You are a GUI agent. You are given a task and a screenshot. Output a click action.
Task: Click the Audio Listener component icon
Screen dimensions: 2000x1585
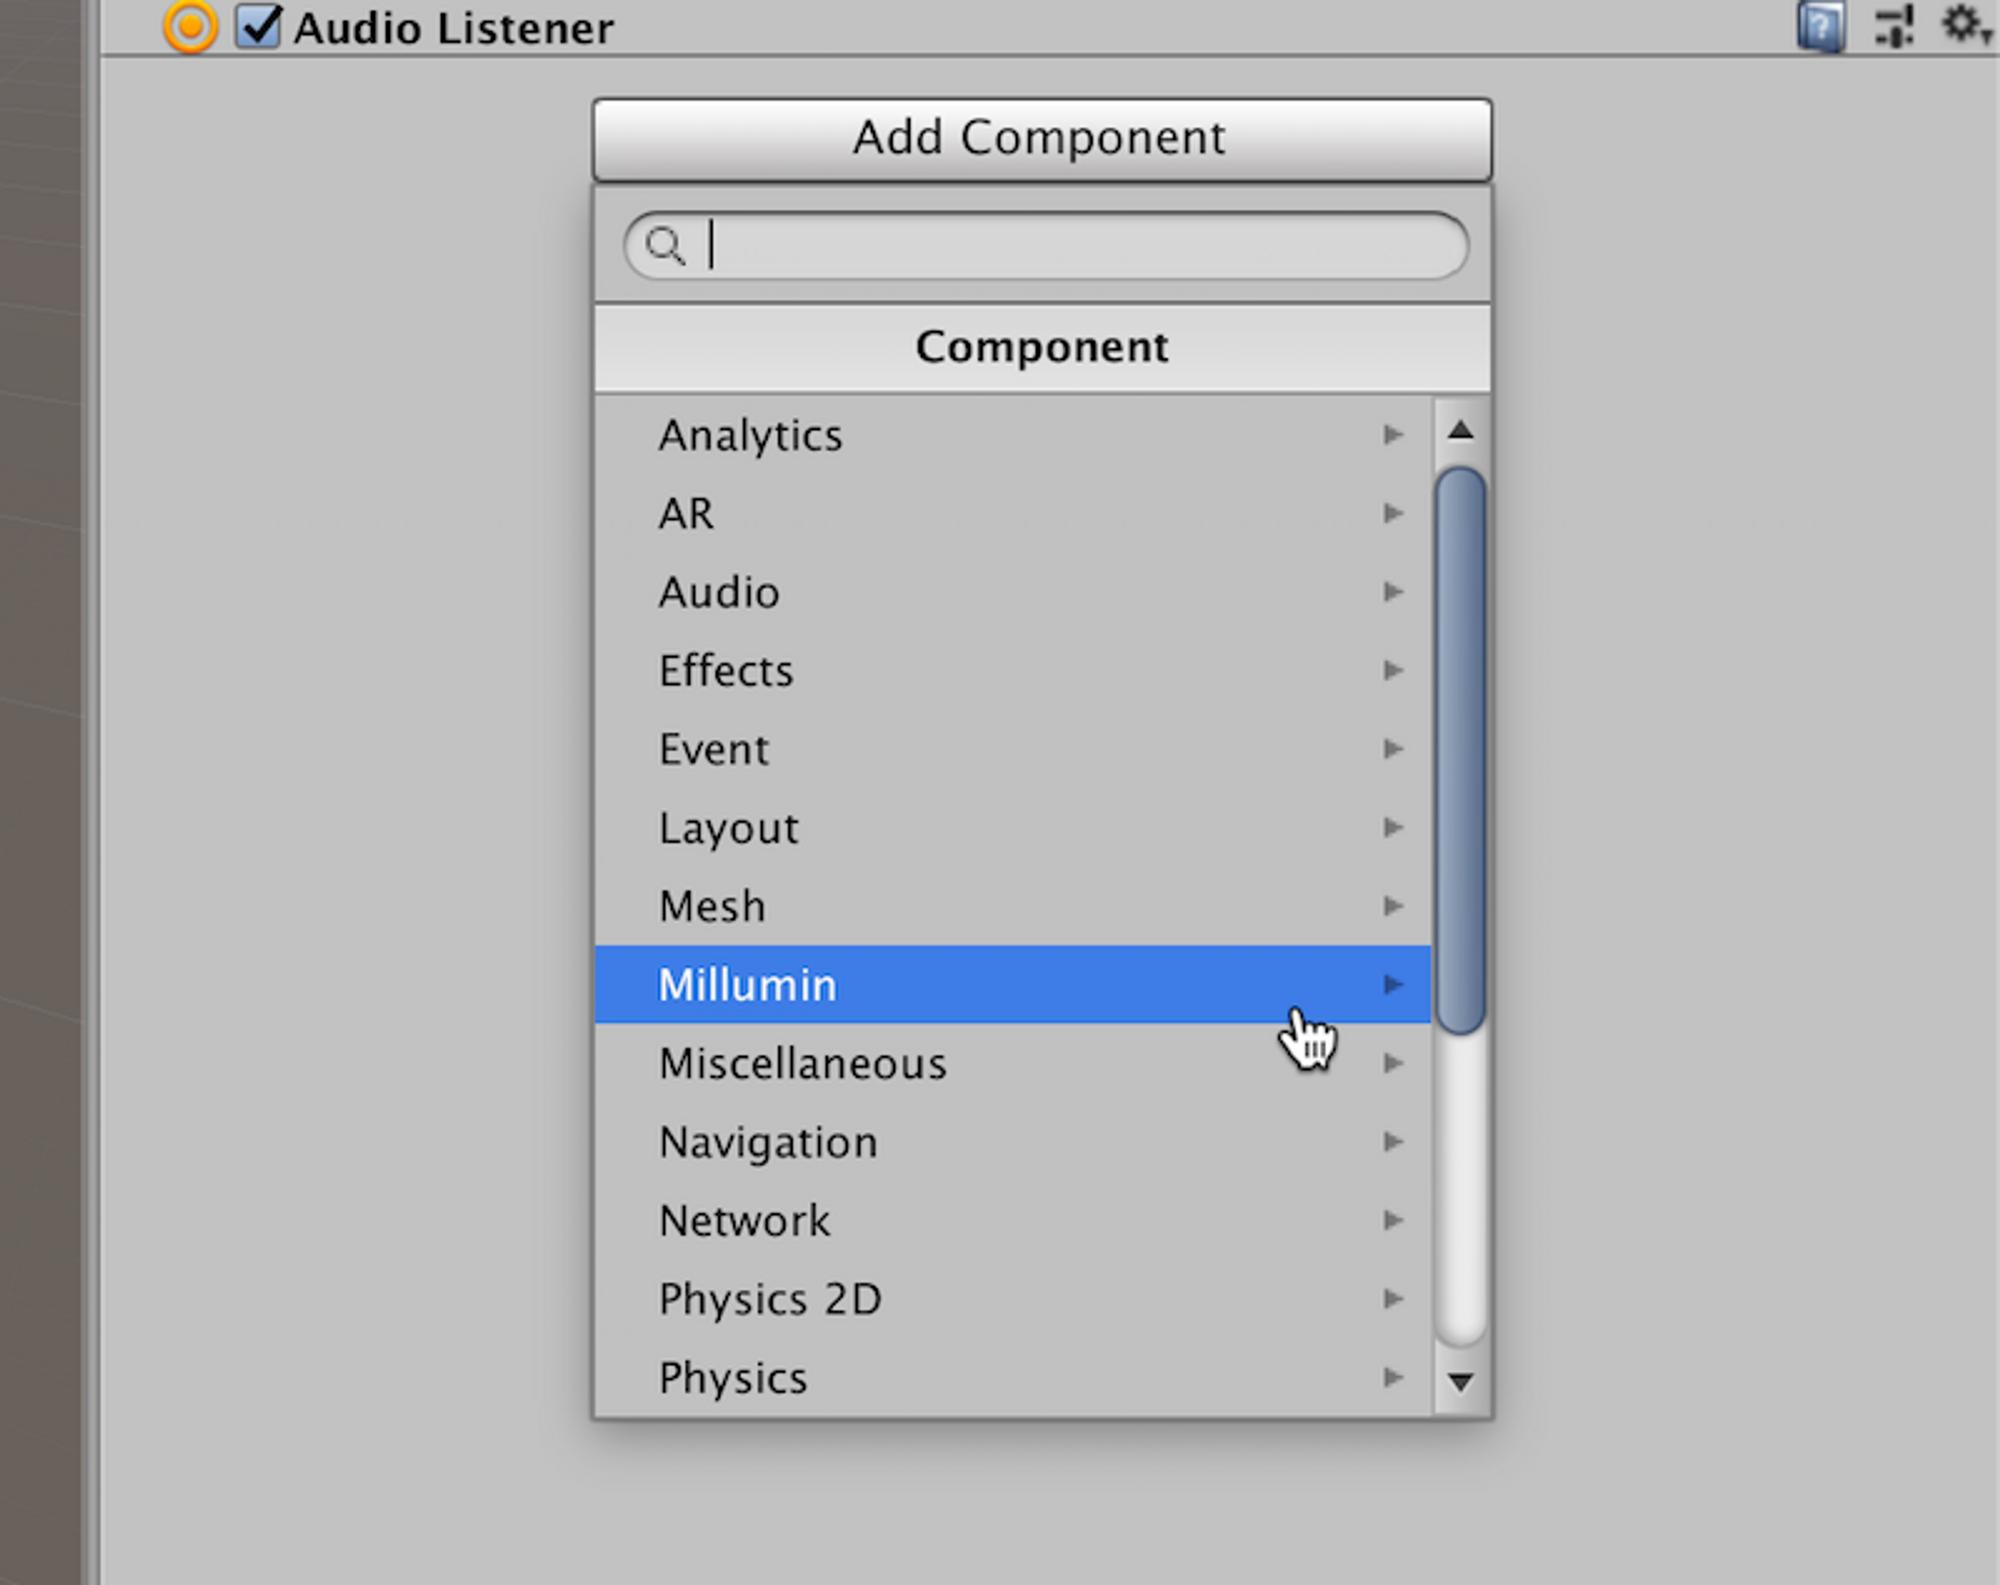coord(189,26)
